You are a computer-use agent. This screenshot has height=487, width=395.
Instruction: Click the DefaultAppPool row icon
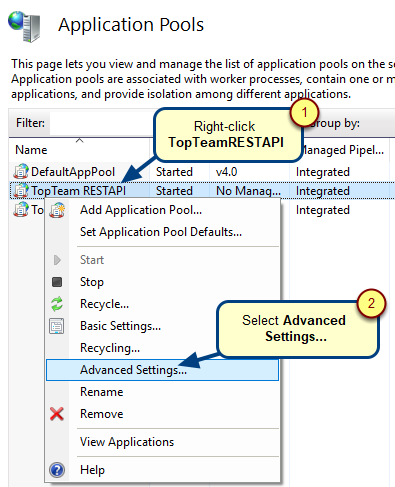tap(21, 172)
